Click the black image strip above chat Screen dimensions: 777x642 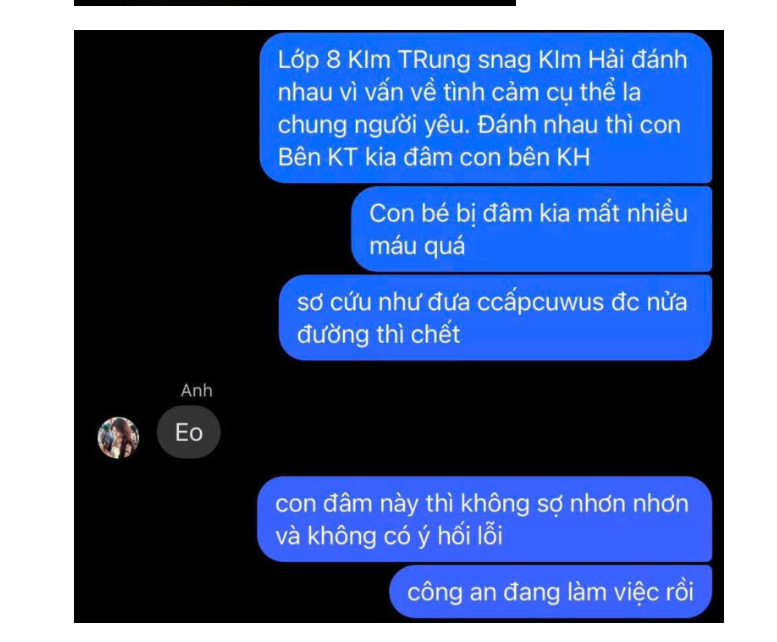(x=295, y=3)
